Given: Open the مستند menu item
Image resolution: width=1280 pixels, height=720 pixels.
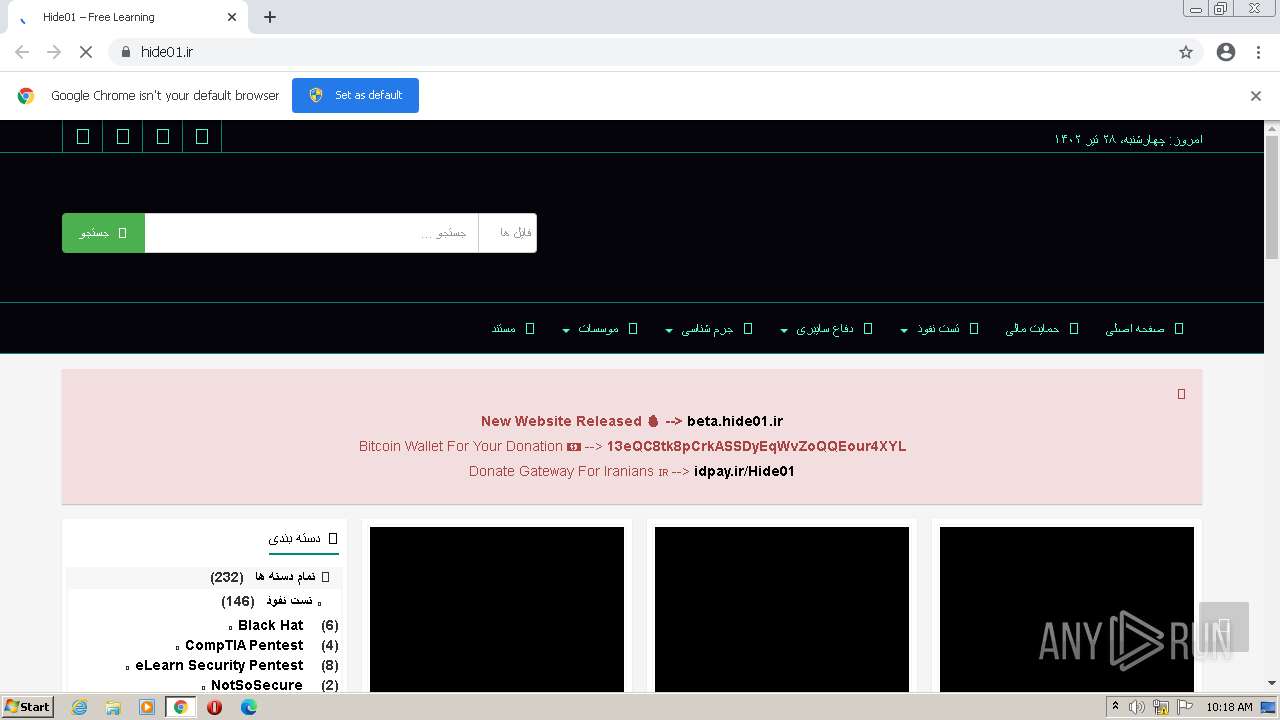Looking at the screenshot, I should coord(513,329).
